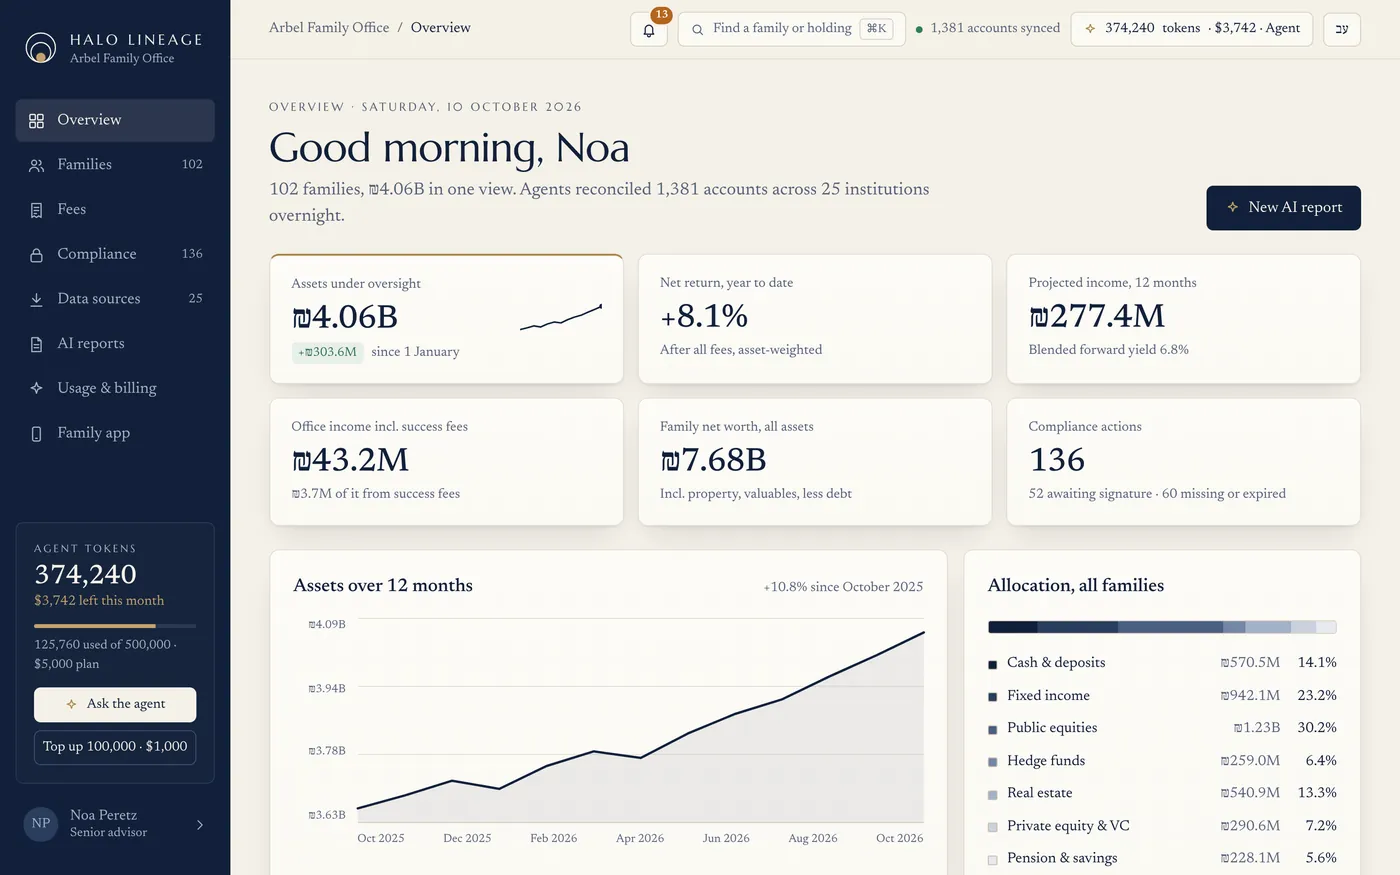The height and width of the screenshot is (875, 1400).
Task: Switch language with the Hebrew toggle button
Action: click(1342, 29)
